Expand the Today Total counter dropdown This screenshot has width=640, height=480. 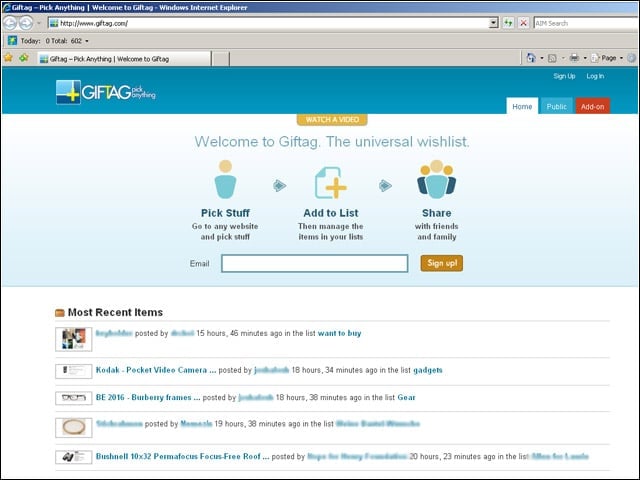point(87,41)
